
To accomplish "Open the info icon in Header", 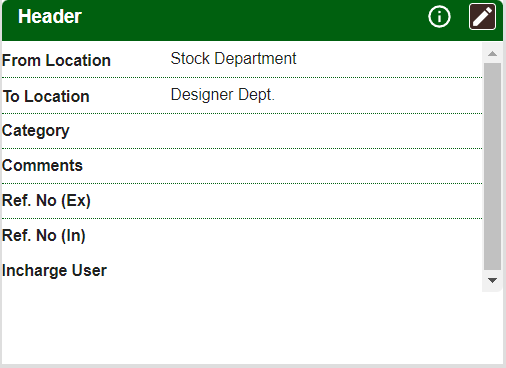I will (x=439, y=16).
